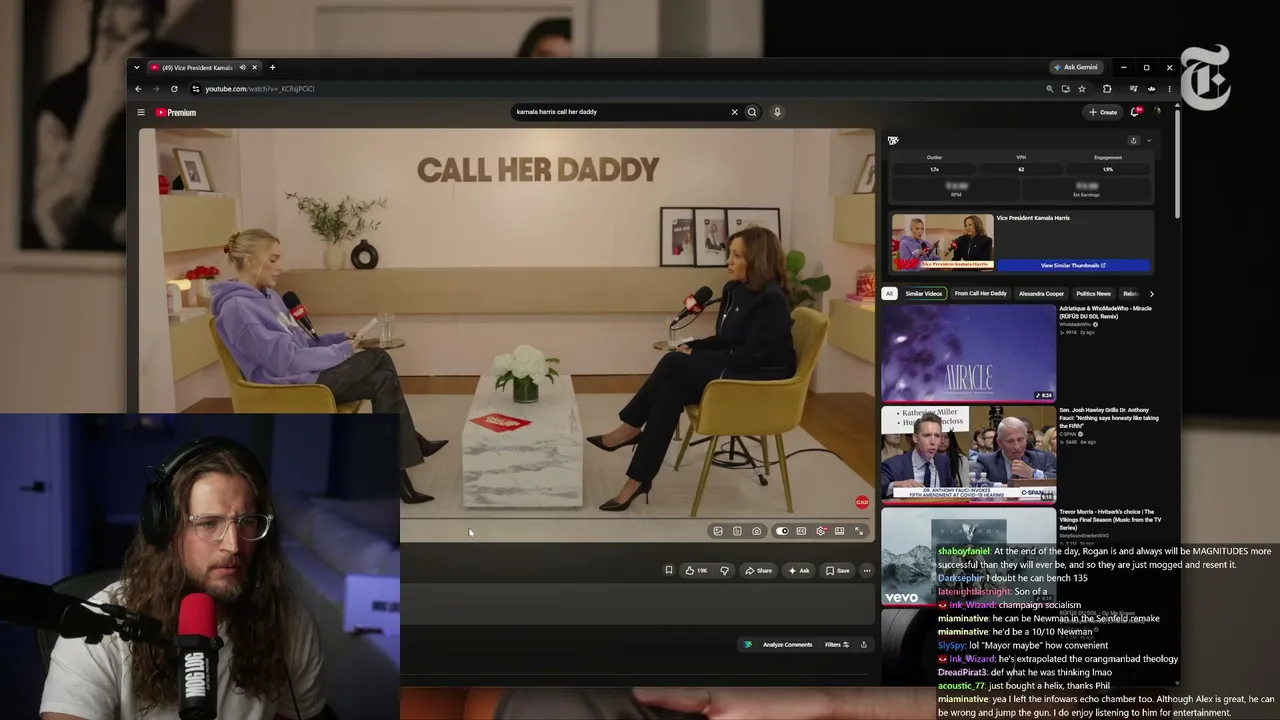Image resolution: width=1280 pixels, height=720 pixels.
Task: Open YouTube notifications bell
Action: coord(1135,112)
